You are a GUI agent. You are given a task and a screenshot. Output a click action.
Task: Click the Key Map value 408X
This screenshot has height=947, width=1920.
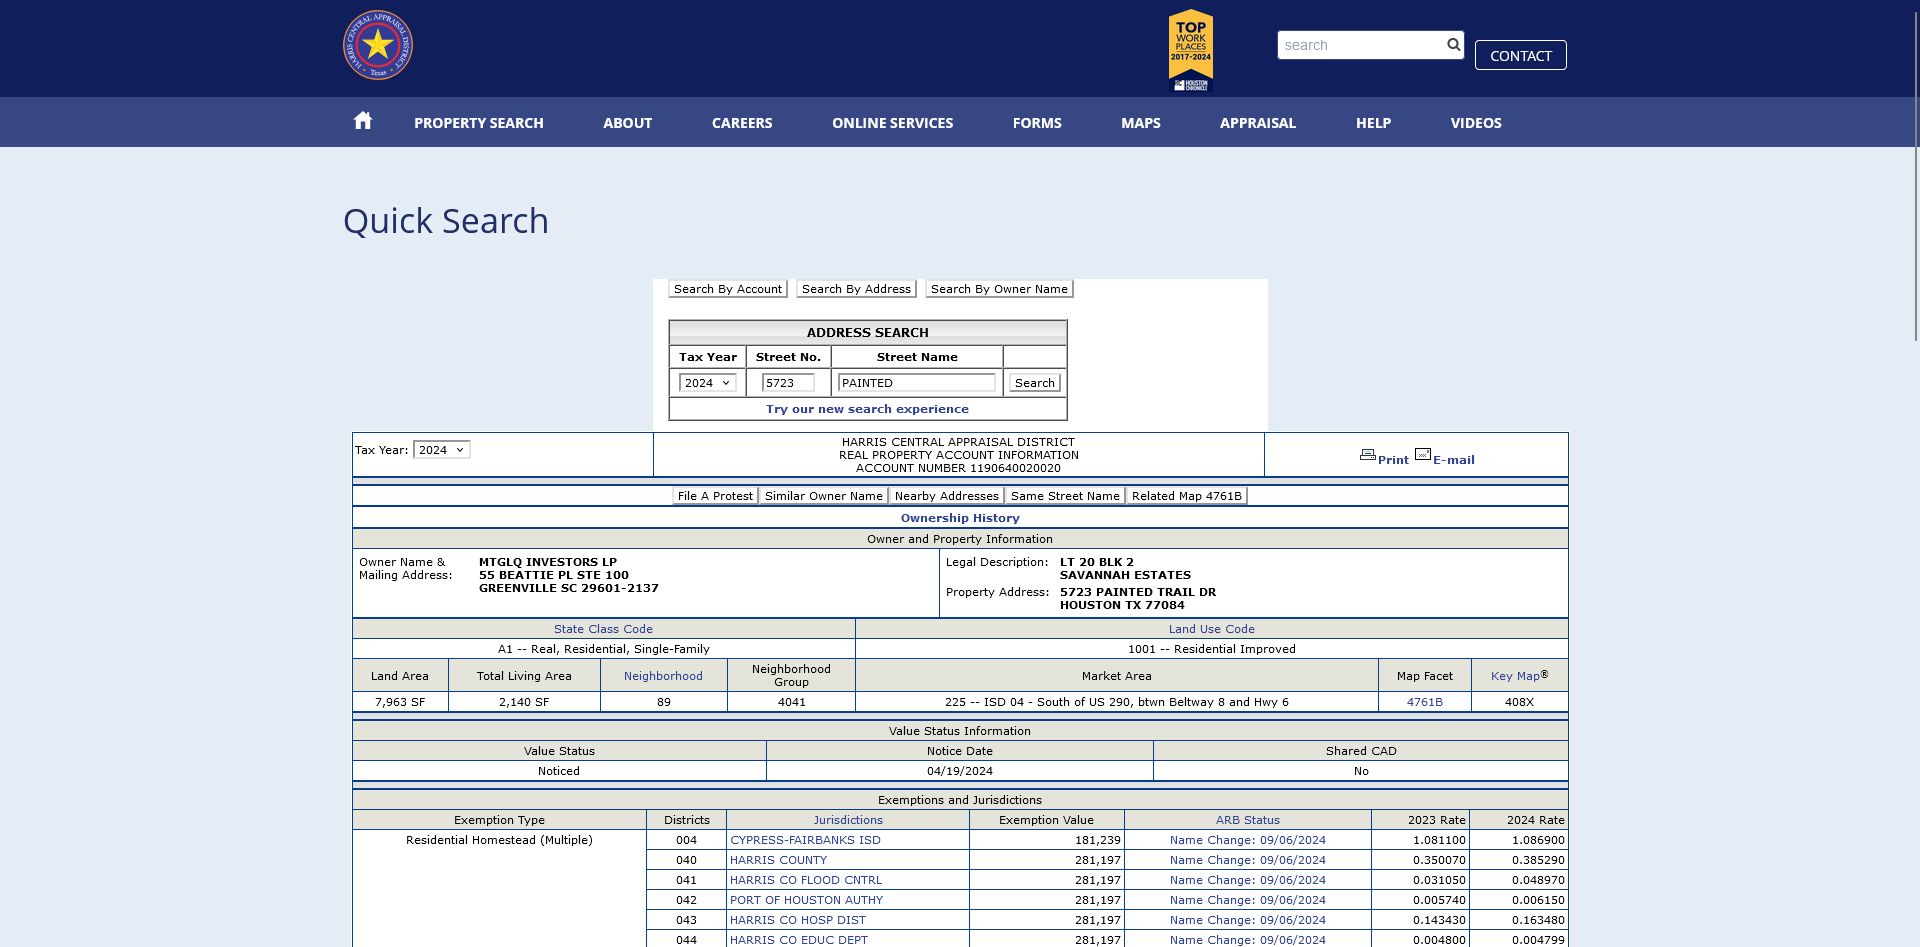coord(1519,702)
